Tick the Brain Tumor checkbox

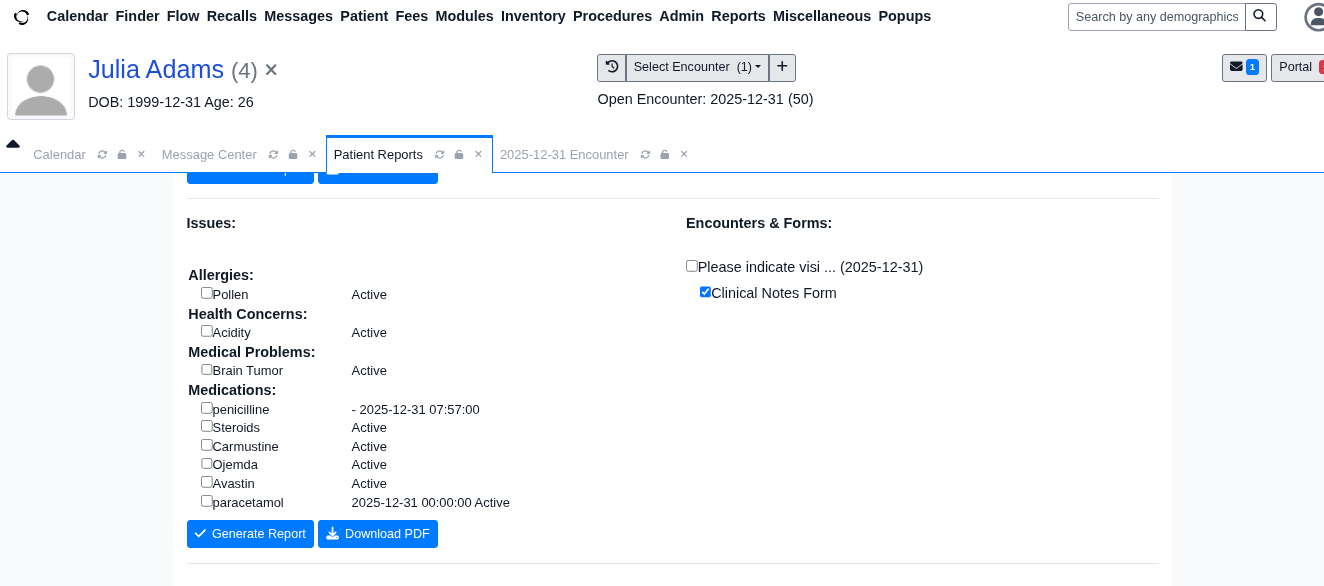tap(207, 369)
